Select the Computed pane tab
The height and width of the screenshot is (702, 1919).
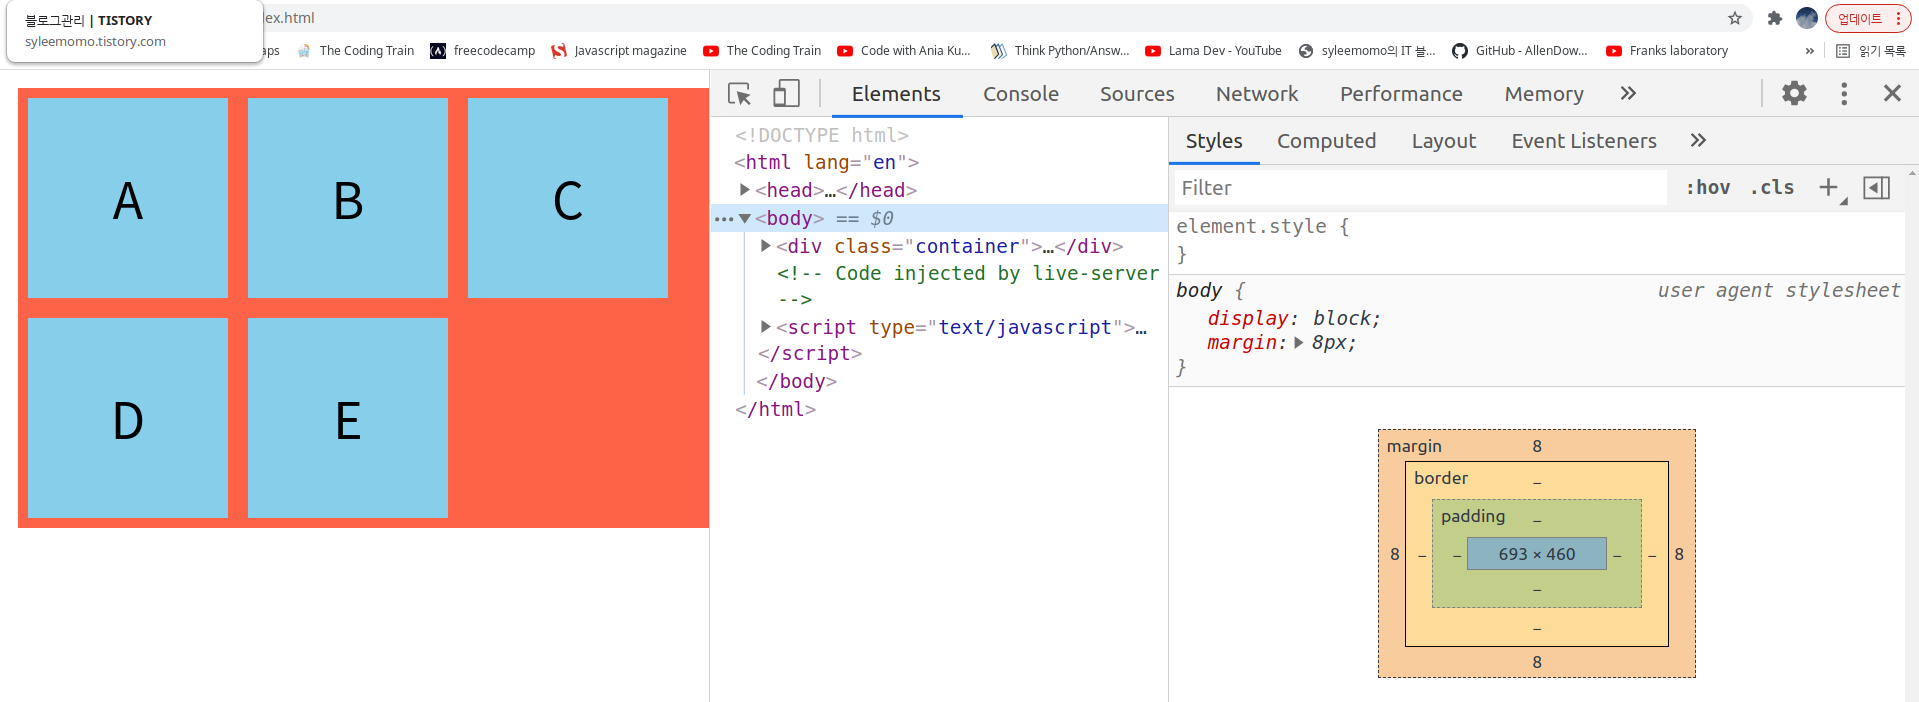pos(1326,141)
